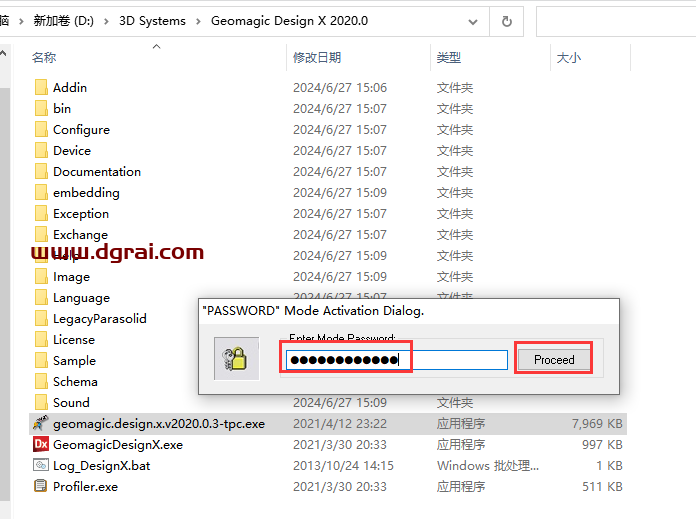Select the Configure folder icon
This screenshot has width=696, height=519.
[x=41, y=130]
